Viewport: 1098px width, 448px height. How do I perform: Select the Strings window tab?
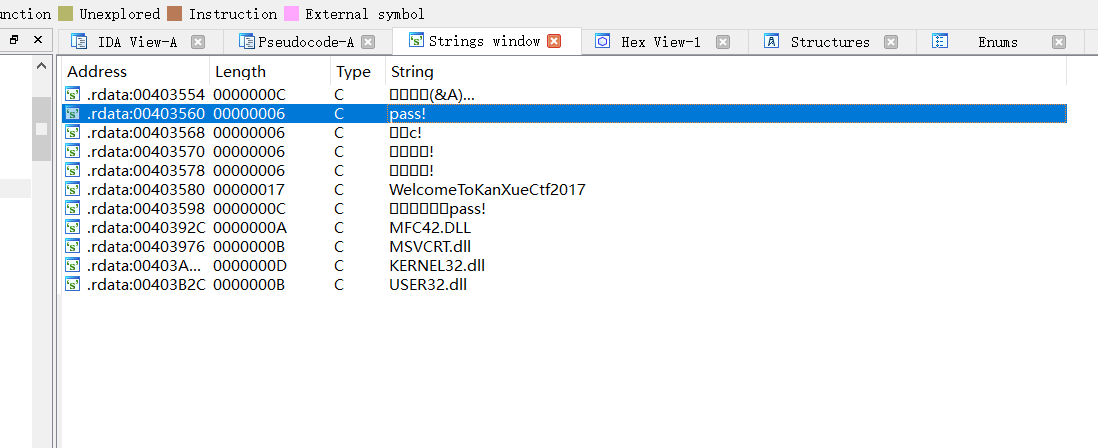coord(485,41)
